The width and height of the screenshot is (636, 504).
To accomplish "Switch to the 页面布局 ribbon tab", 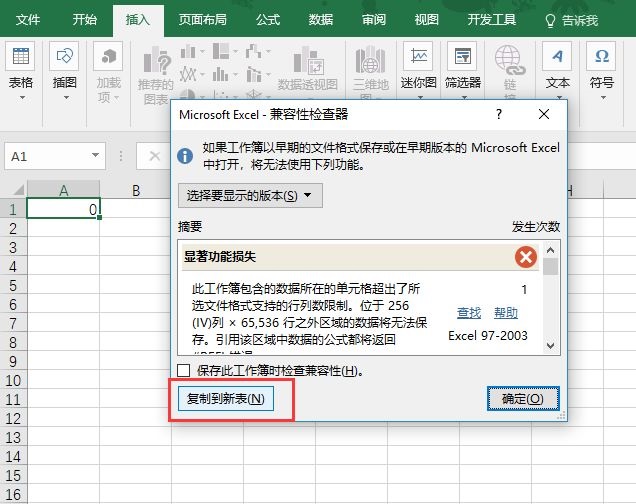I will (202, 20).
